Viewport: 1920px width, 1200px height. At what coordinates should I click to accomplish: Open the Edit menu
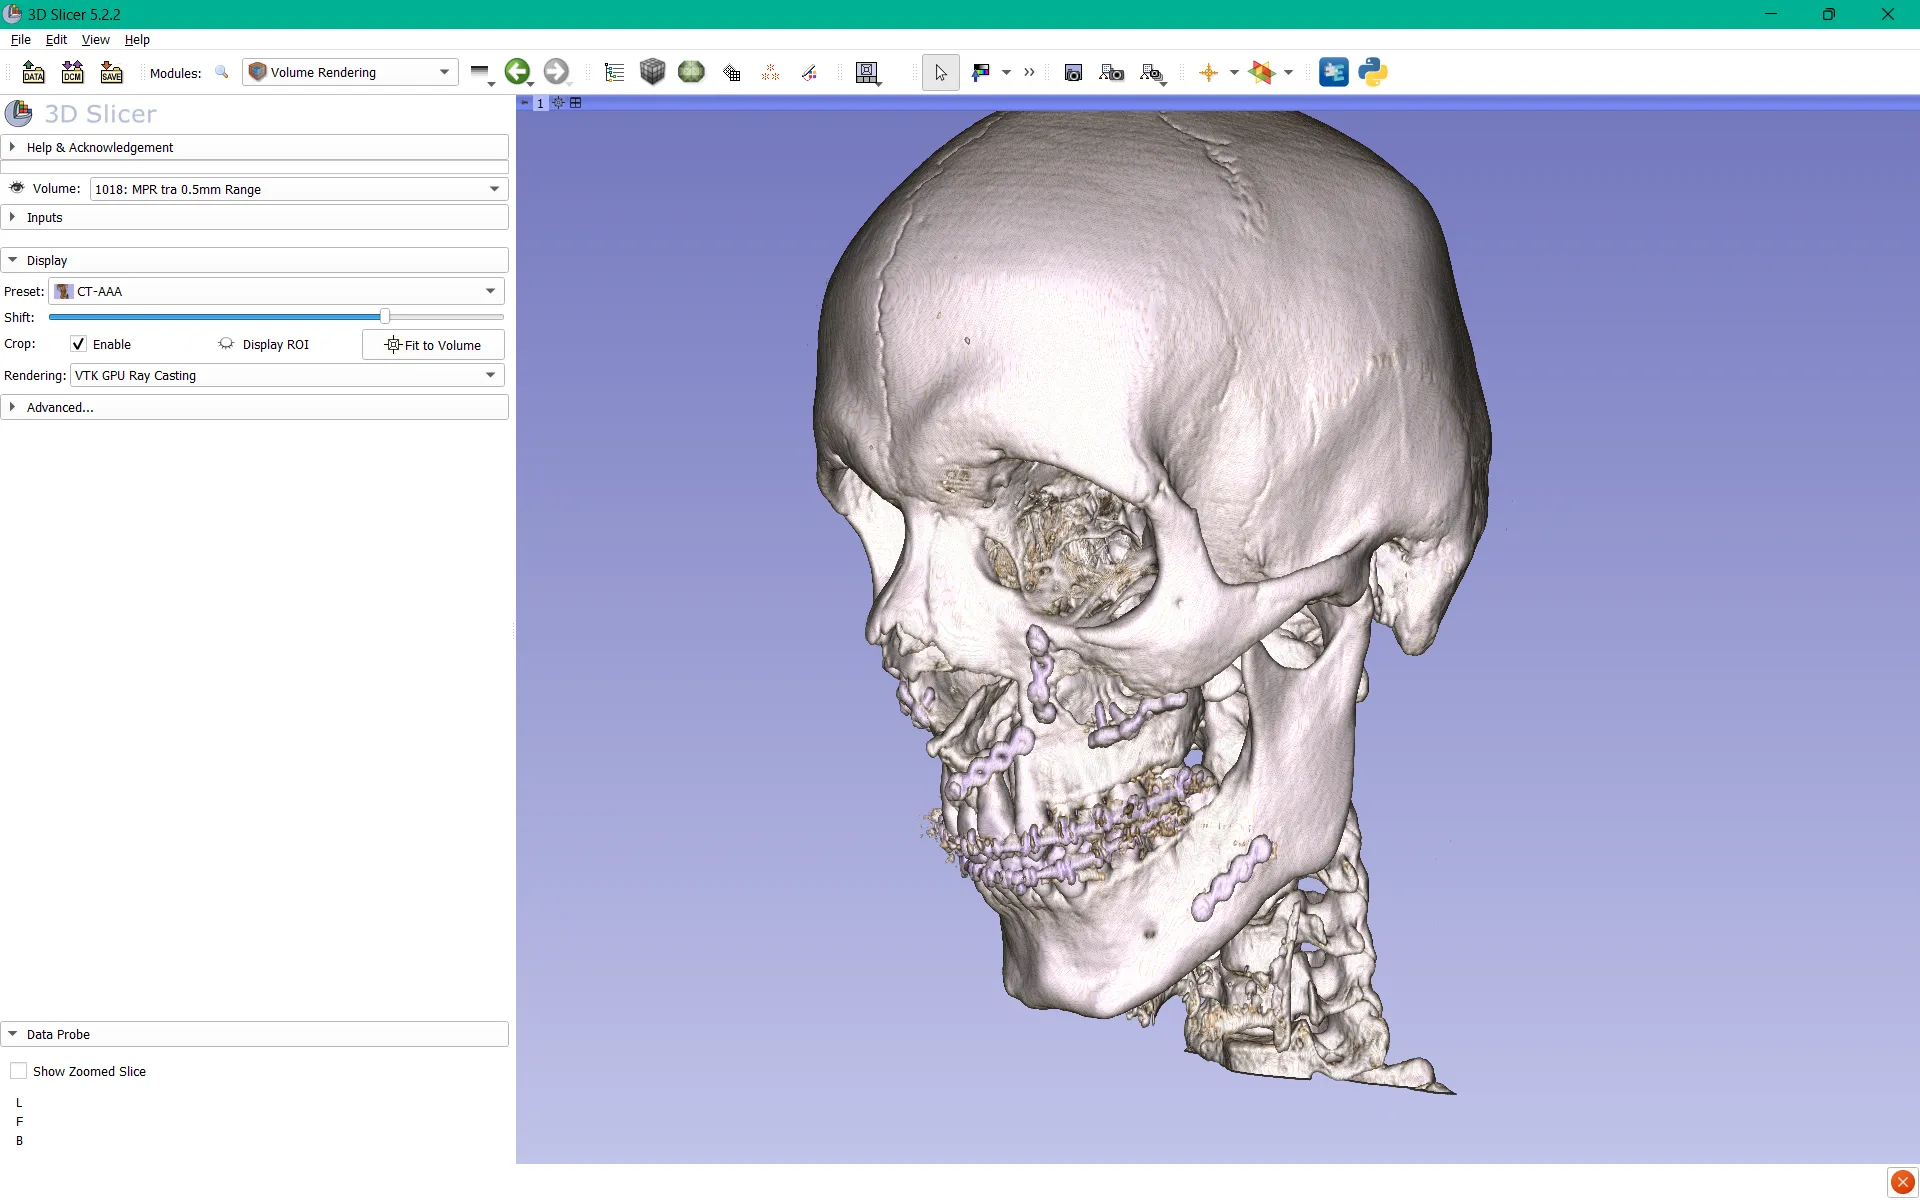pyautogui.click(x=56, y=39)
